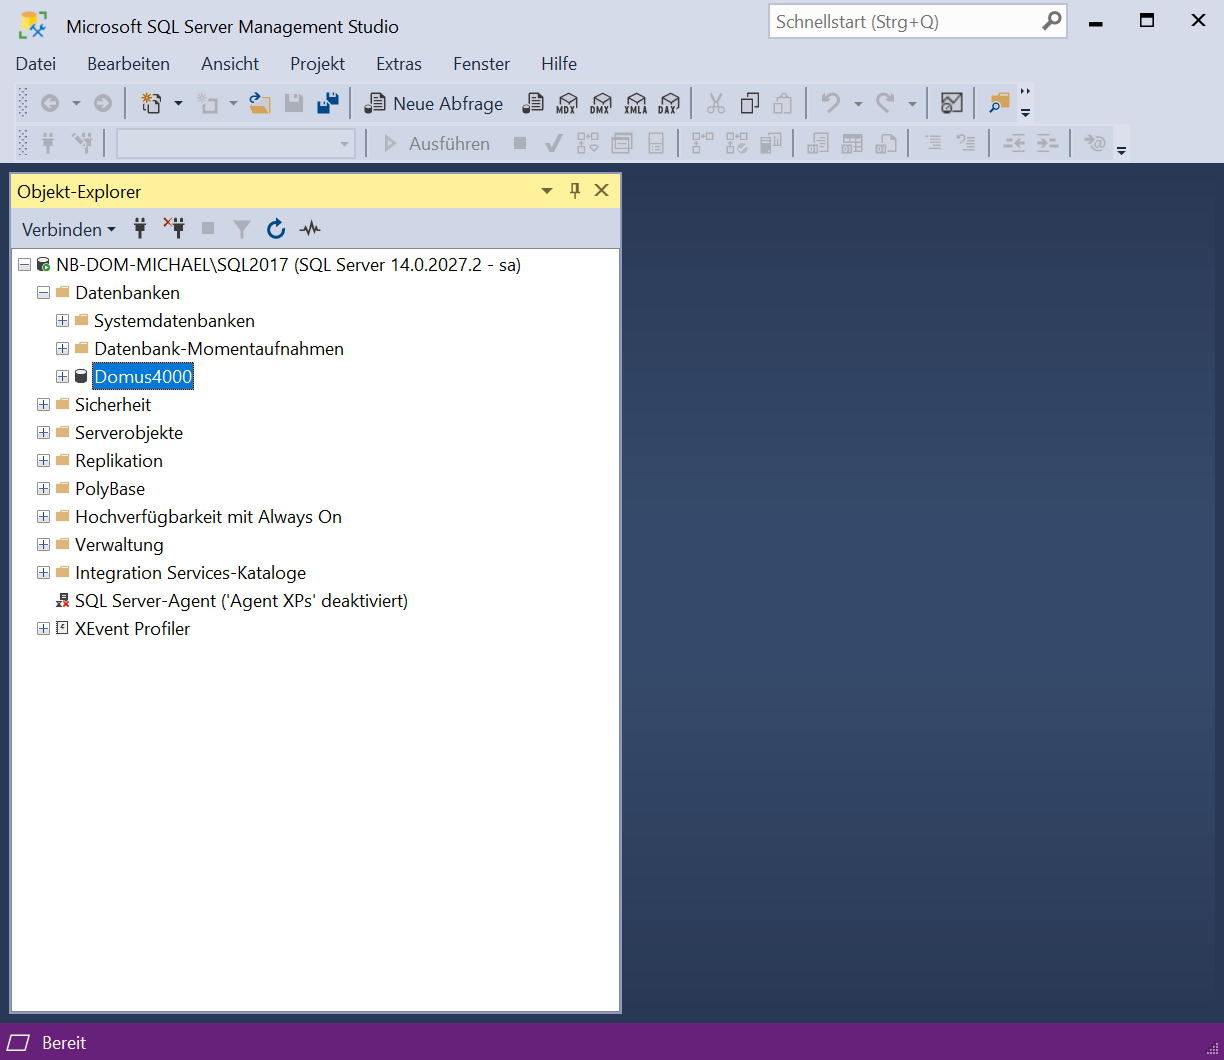The image size is (1224, 1060).
Task: Select the Systemdatenbanken tree item
Action: tap(174, 321)
